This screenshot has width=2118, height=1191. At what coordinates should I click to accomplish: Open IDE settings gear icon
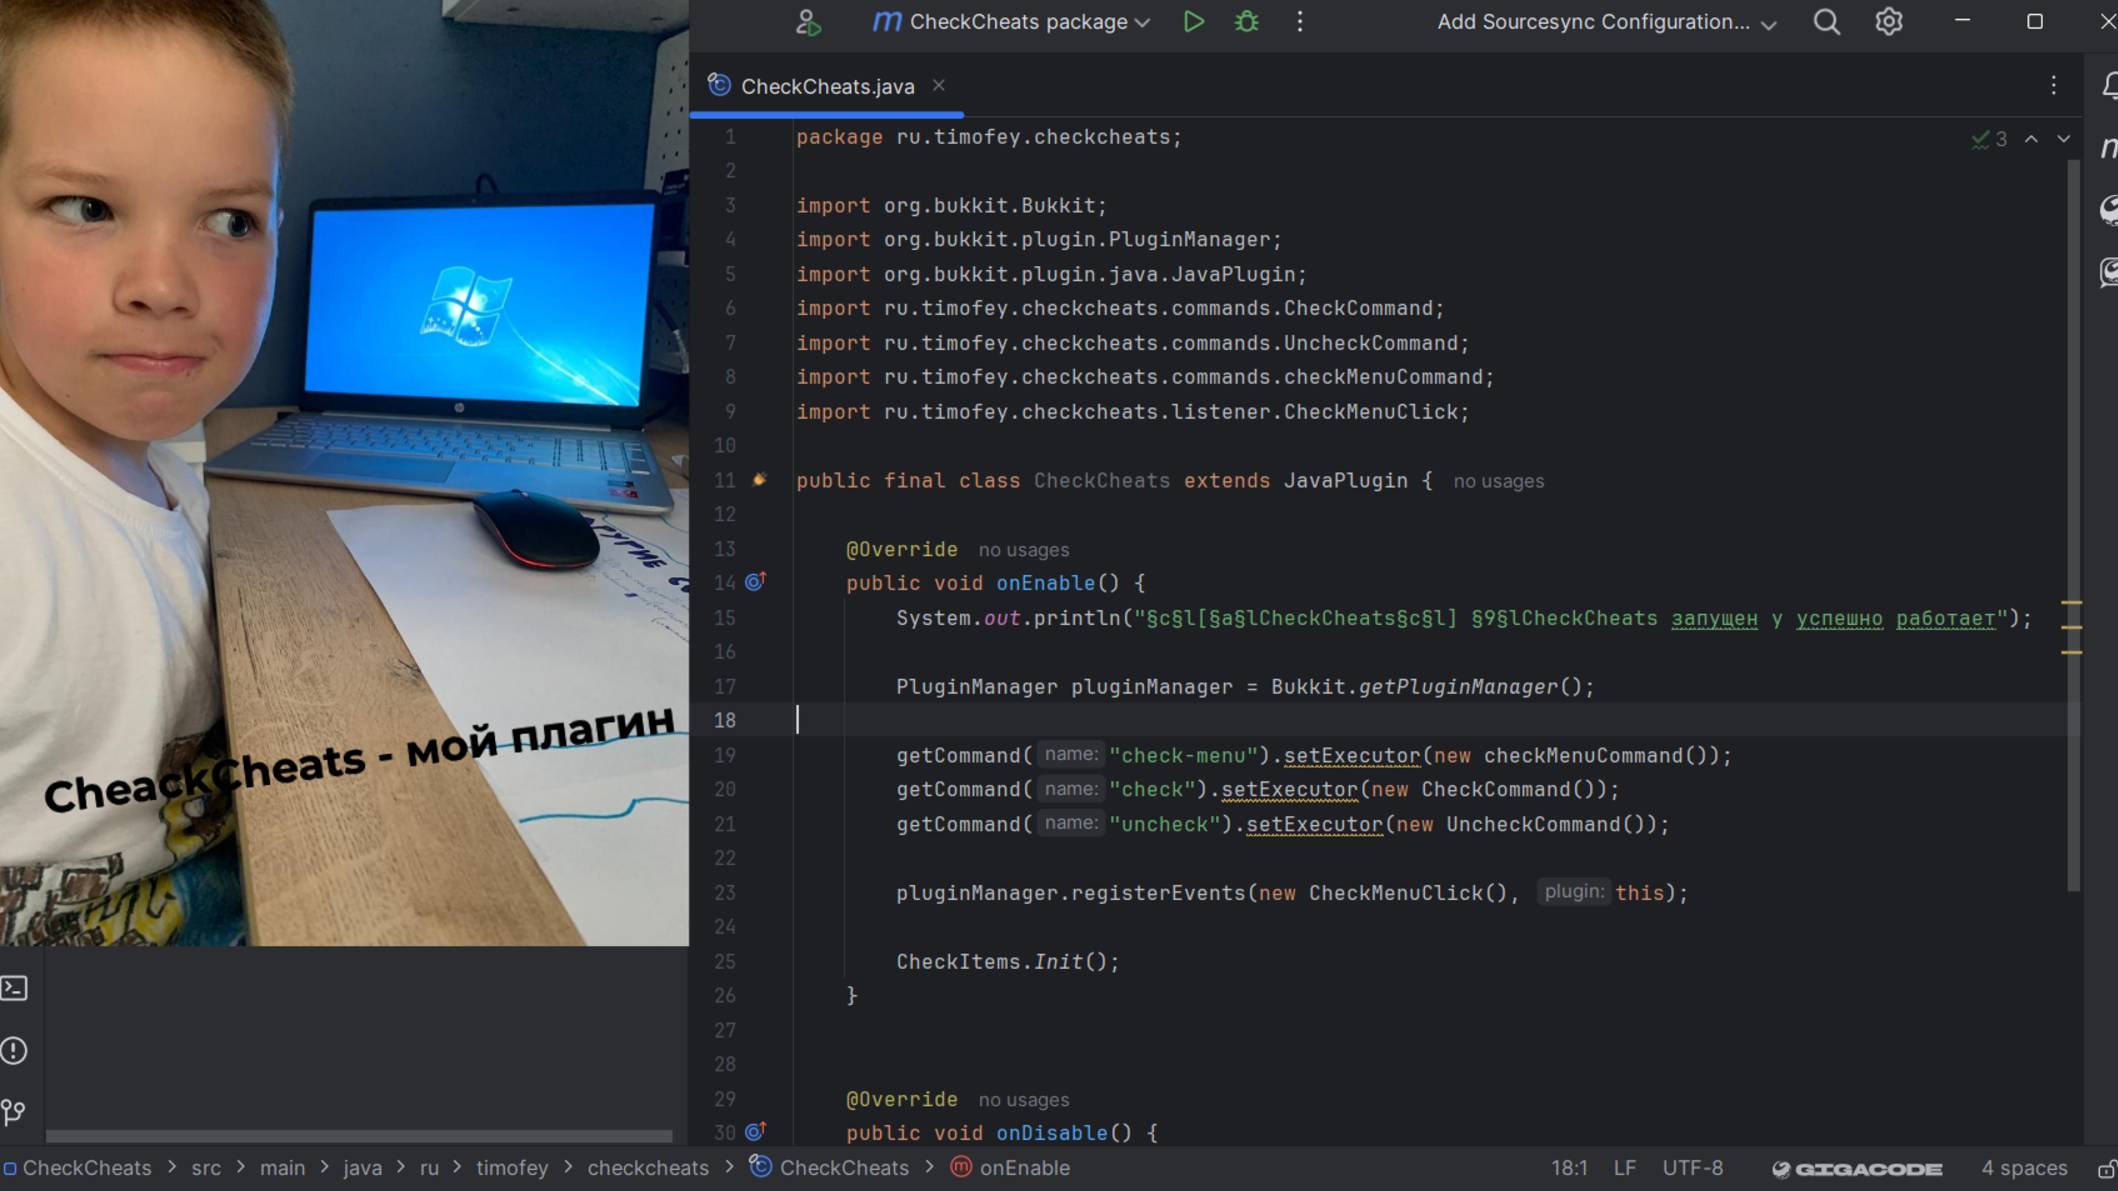click(1888, 22)
